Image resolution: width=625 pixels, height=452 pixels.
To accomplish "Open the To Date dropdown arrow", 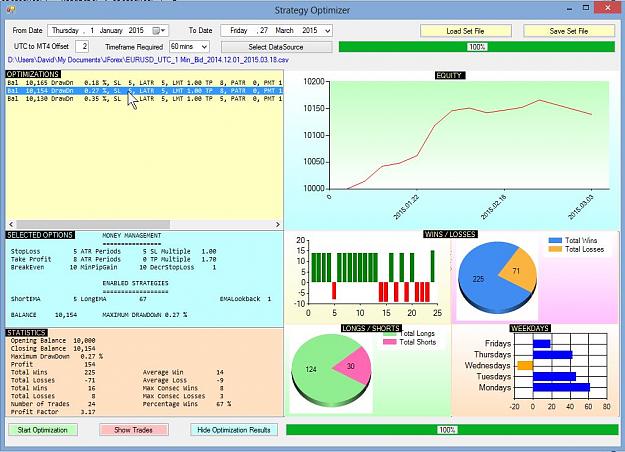I will (x=327, y=31).
